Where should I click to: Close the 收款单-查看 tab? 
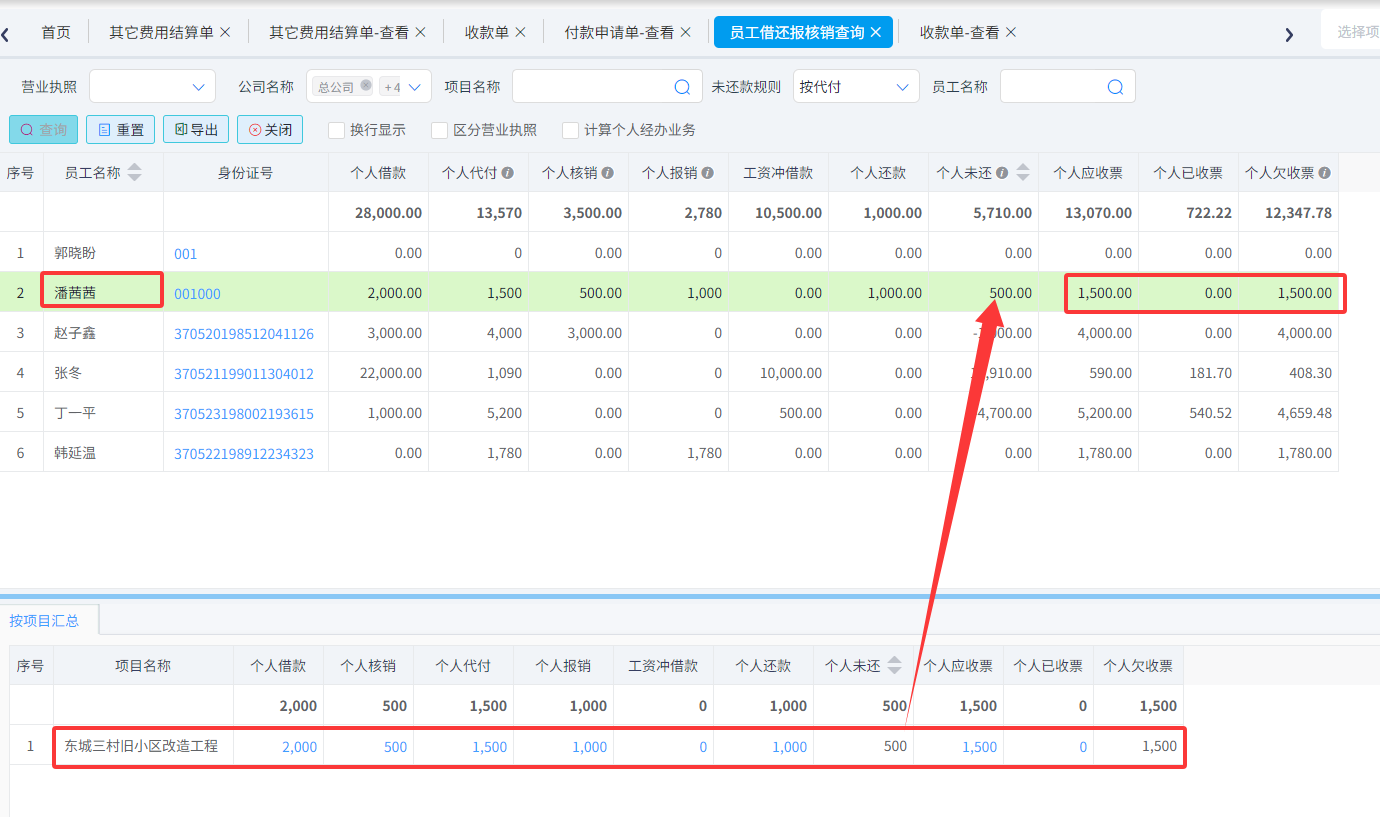[x=1011, y=32]
